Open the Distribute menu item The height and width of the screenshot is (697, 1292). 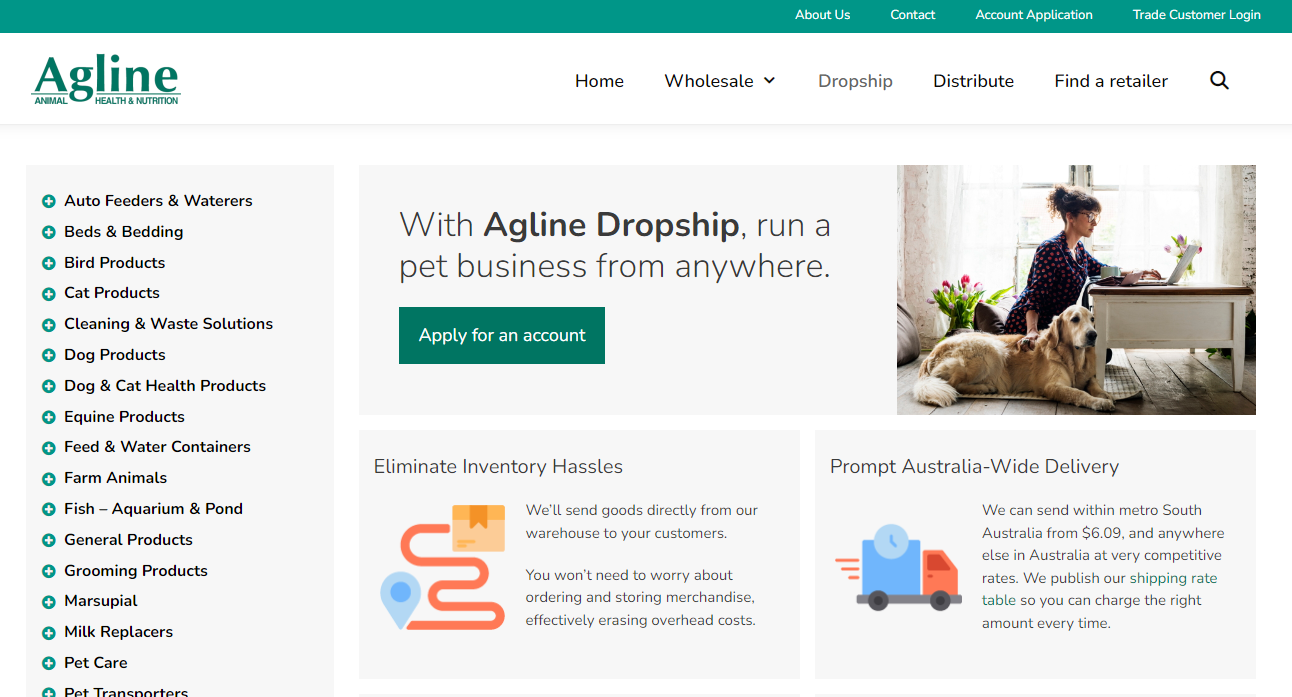click(x=973, y=81)
